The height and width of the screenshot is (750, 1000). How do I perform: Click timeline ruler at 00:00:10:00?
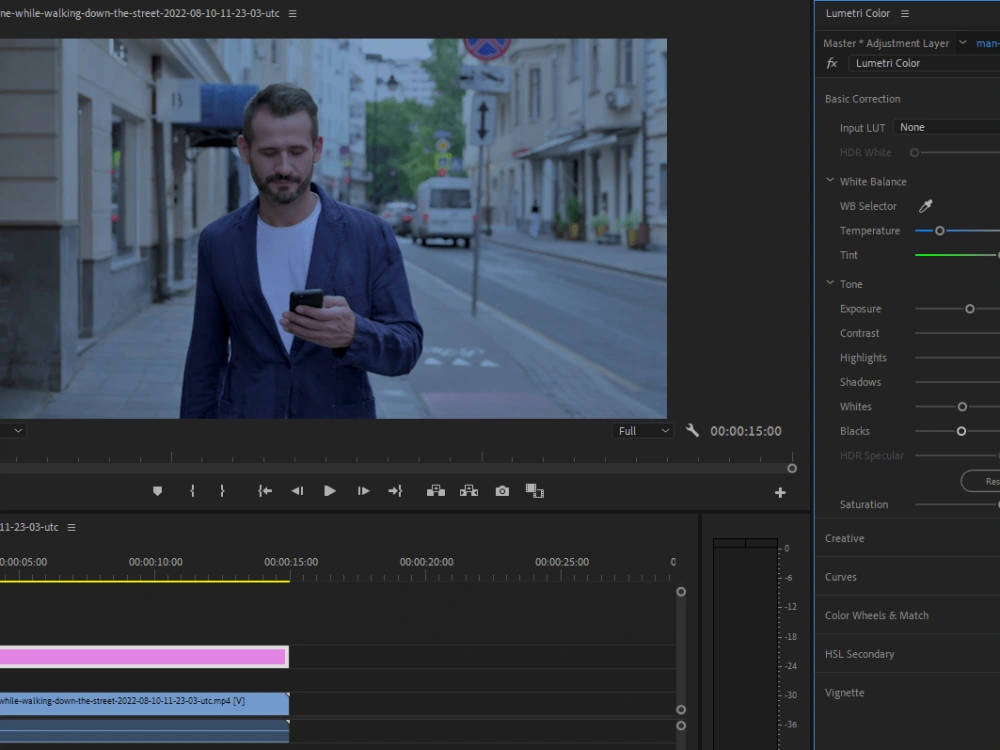156,562
